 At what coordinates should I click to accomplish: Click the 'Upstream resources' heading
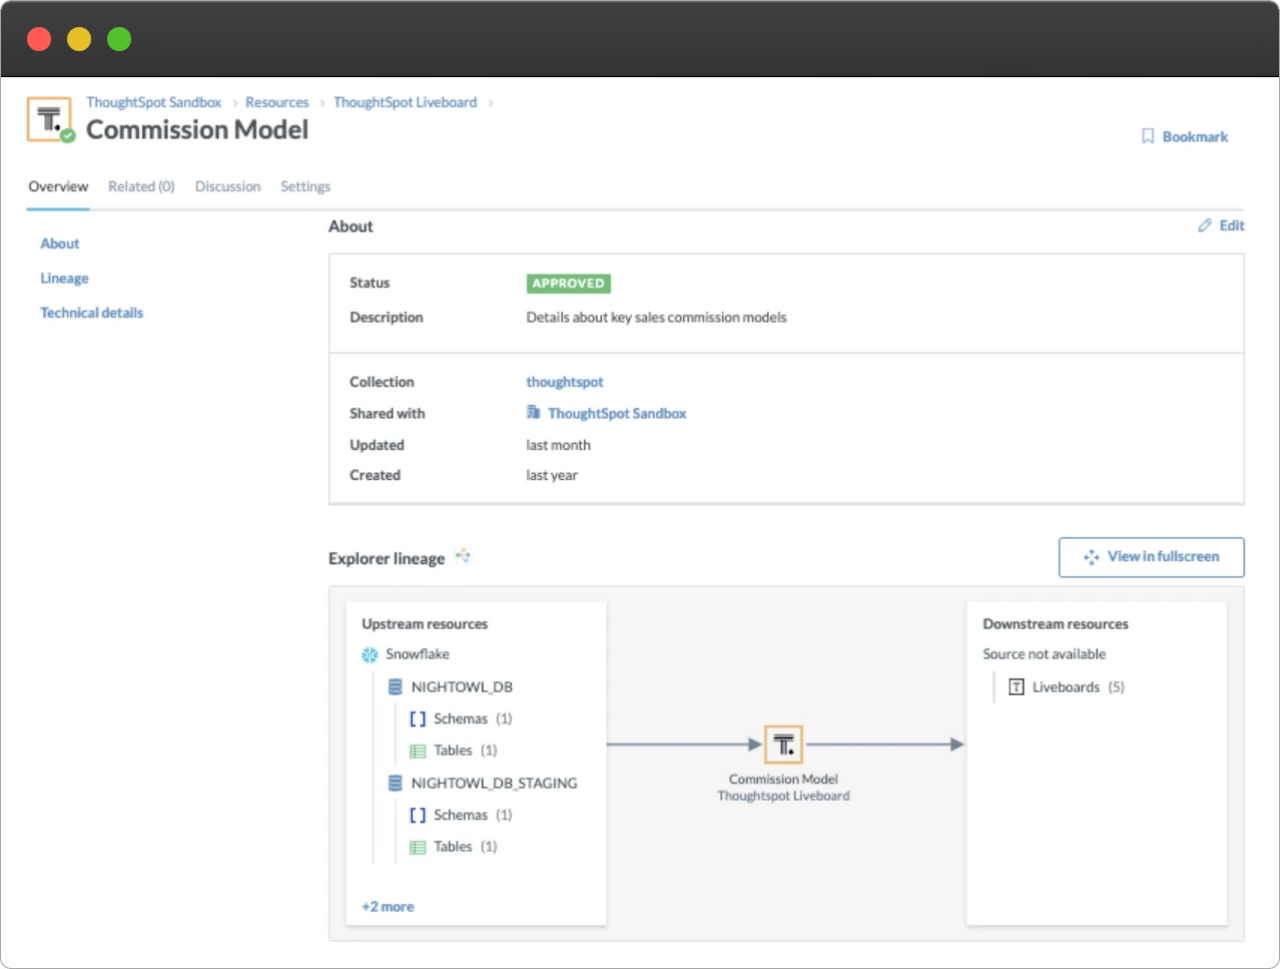(425, 624)
